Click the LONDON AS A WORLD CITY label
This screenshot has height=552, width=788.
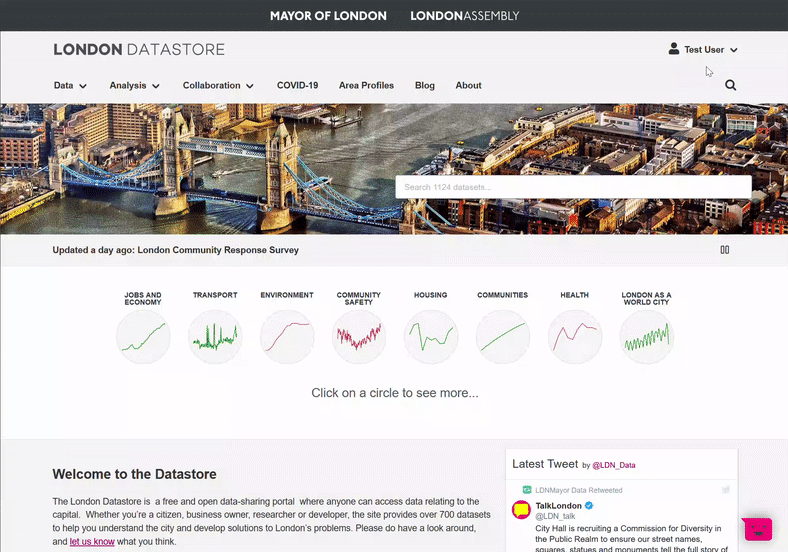(646, 299)
